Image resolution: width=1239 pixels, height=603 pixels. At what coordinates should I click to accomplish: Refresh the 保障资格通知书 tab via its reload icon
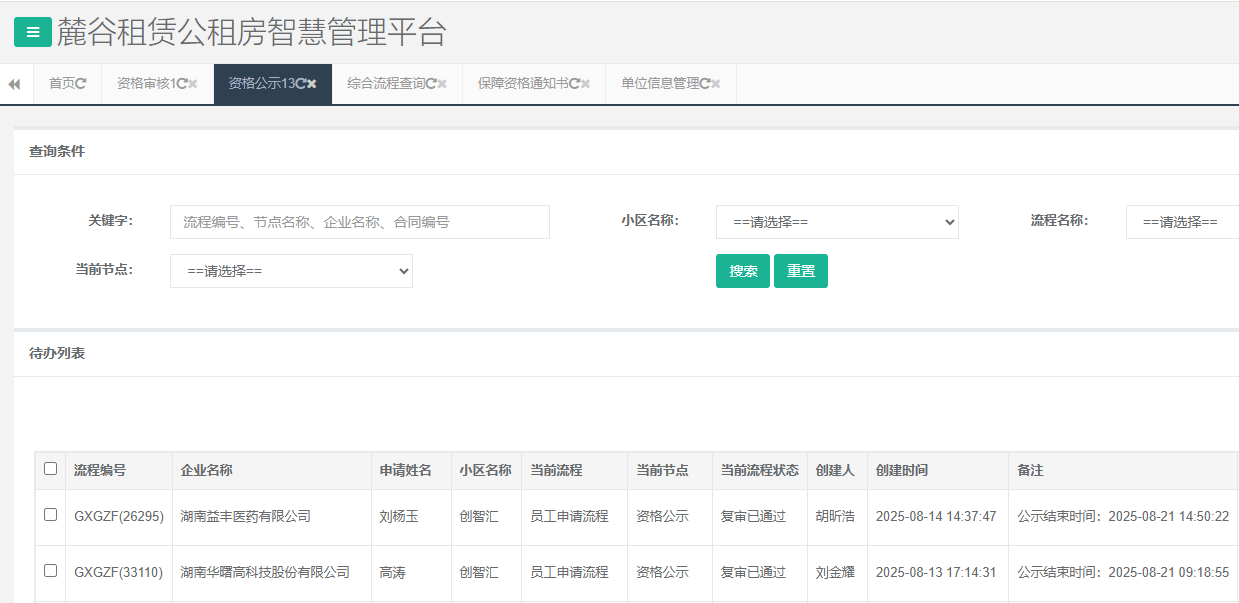pyautogui.click(x=574, y=84)
